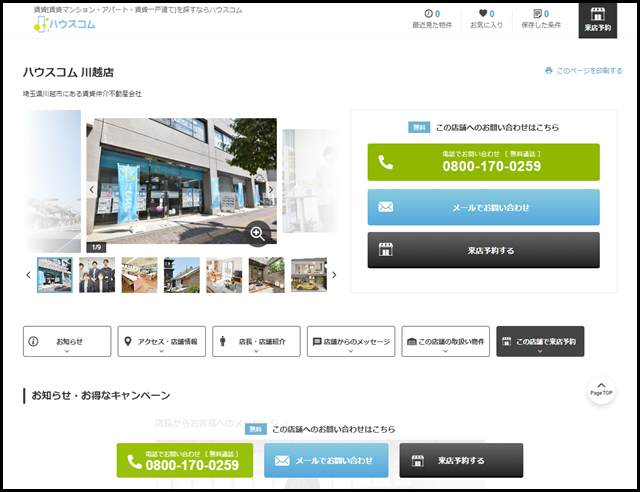Show previous photo in main slideshow
The height and width of the screenshot is (492, 640).
coord(92,189)
